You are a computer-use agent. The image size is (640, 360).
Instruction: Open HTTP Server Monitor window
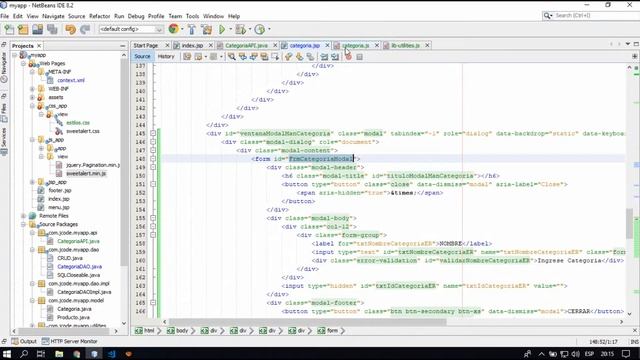click(70, 341)
